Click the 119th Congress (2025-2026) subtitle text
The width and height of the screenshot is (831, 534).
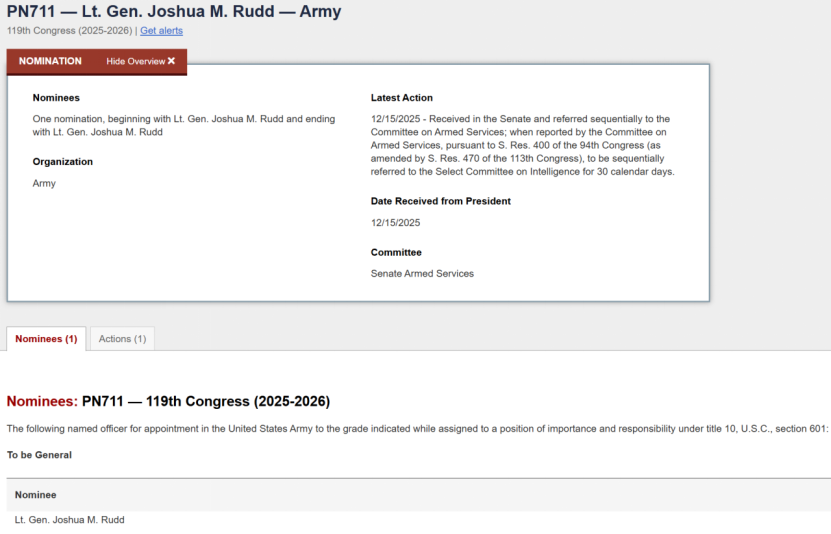69,31
